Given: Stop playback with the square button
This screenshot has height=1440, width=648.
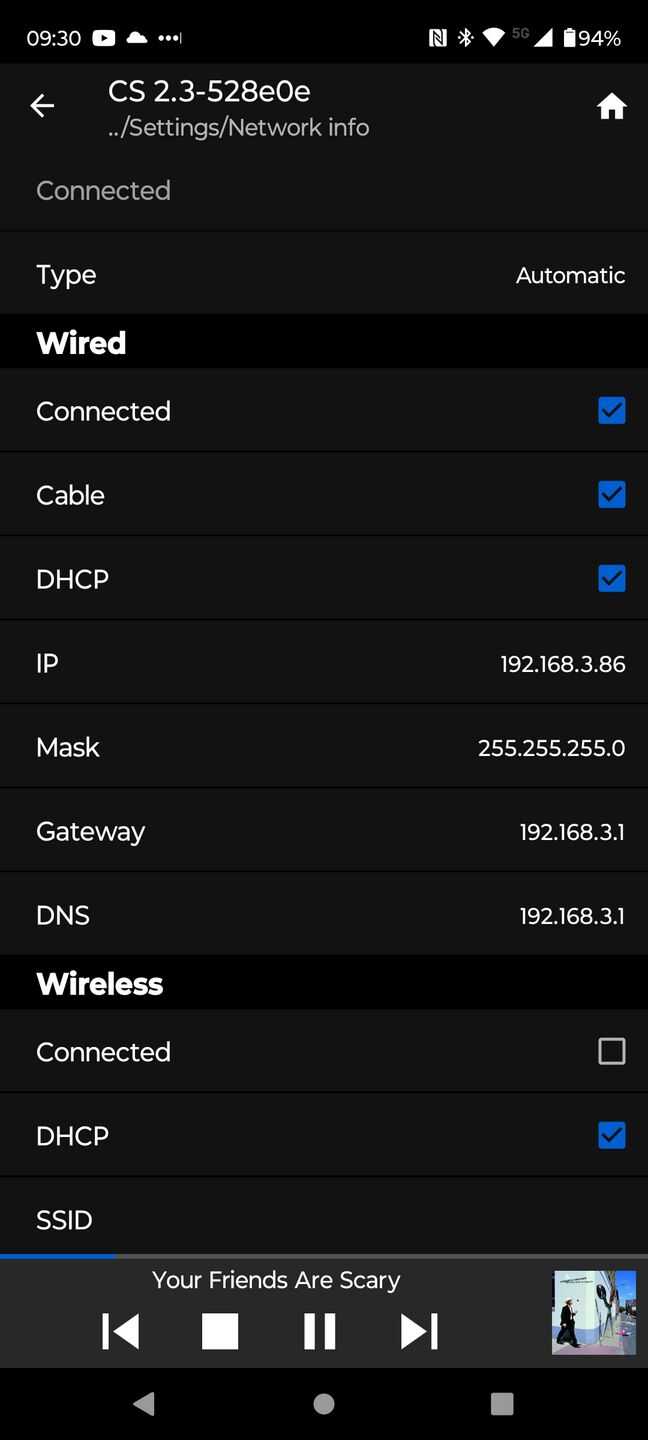Looking at the screenshot, I should click(220, 1331).
